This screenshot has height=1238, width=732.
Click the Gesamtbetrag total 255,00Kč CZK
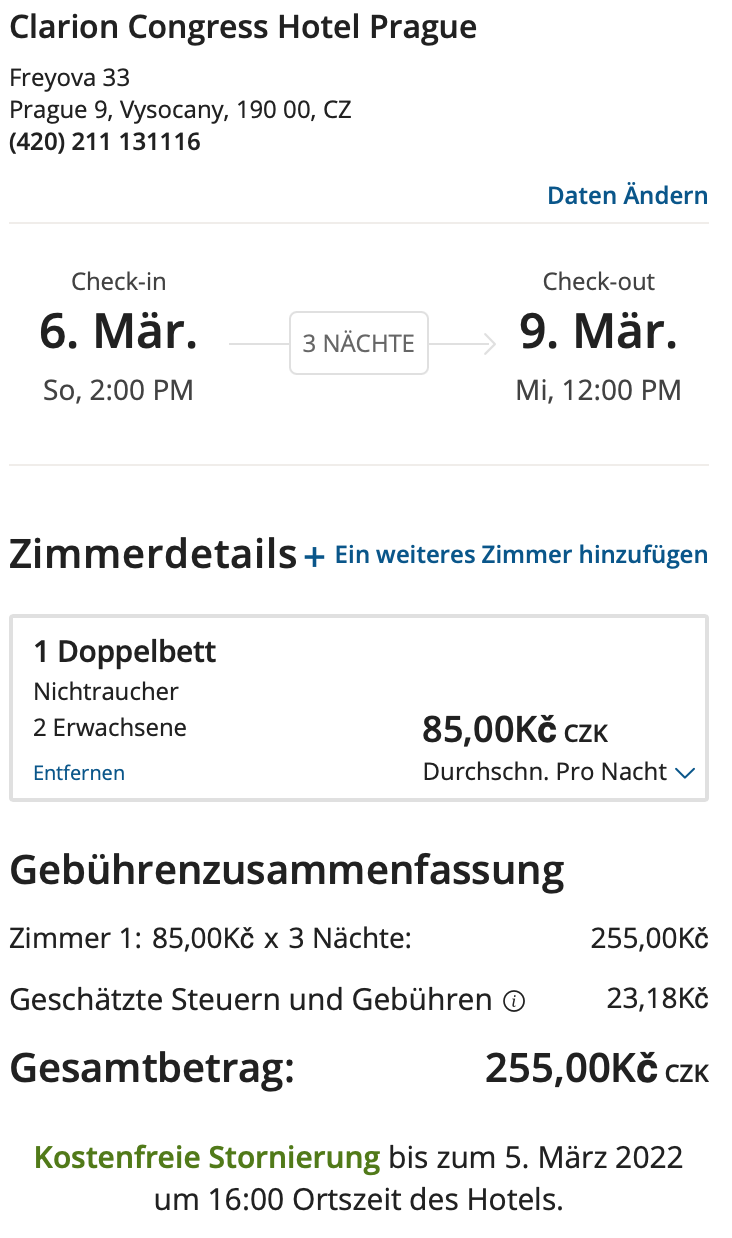point(596,1069)
